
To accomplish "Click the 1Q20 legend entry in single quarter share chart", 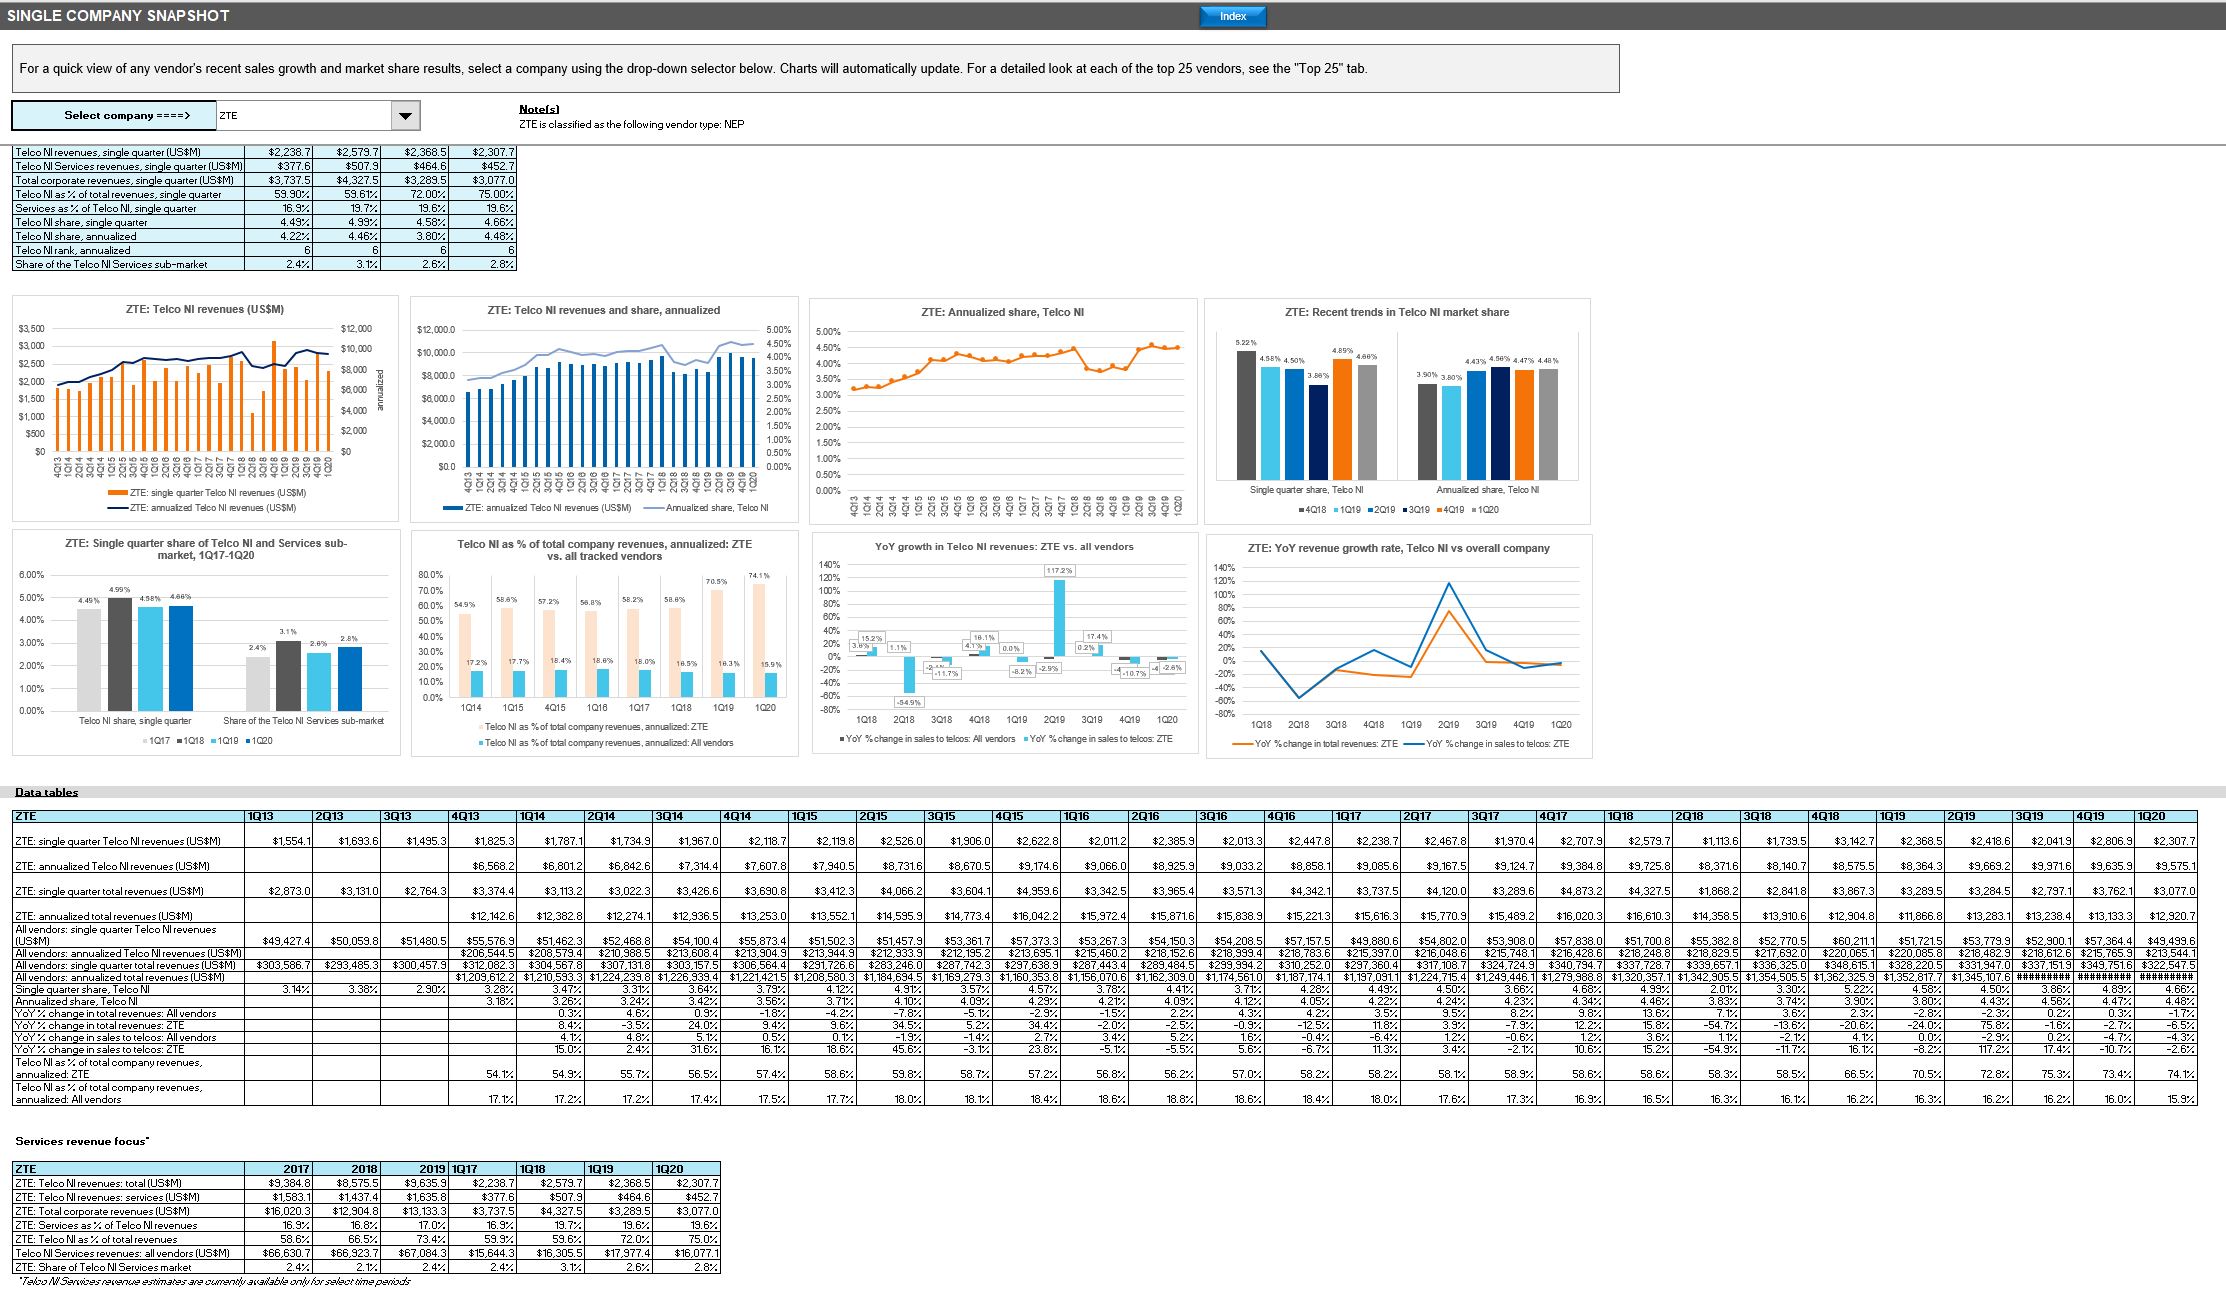I will [258, 741].
